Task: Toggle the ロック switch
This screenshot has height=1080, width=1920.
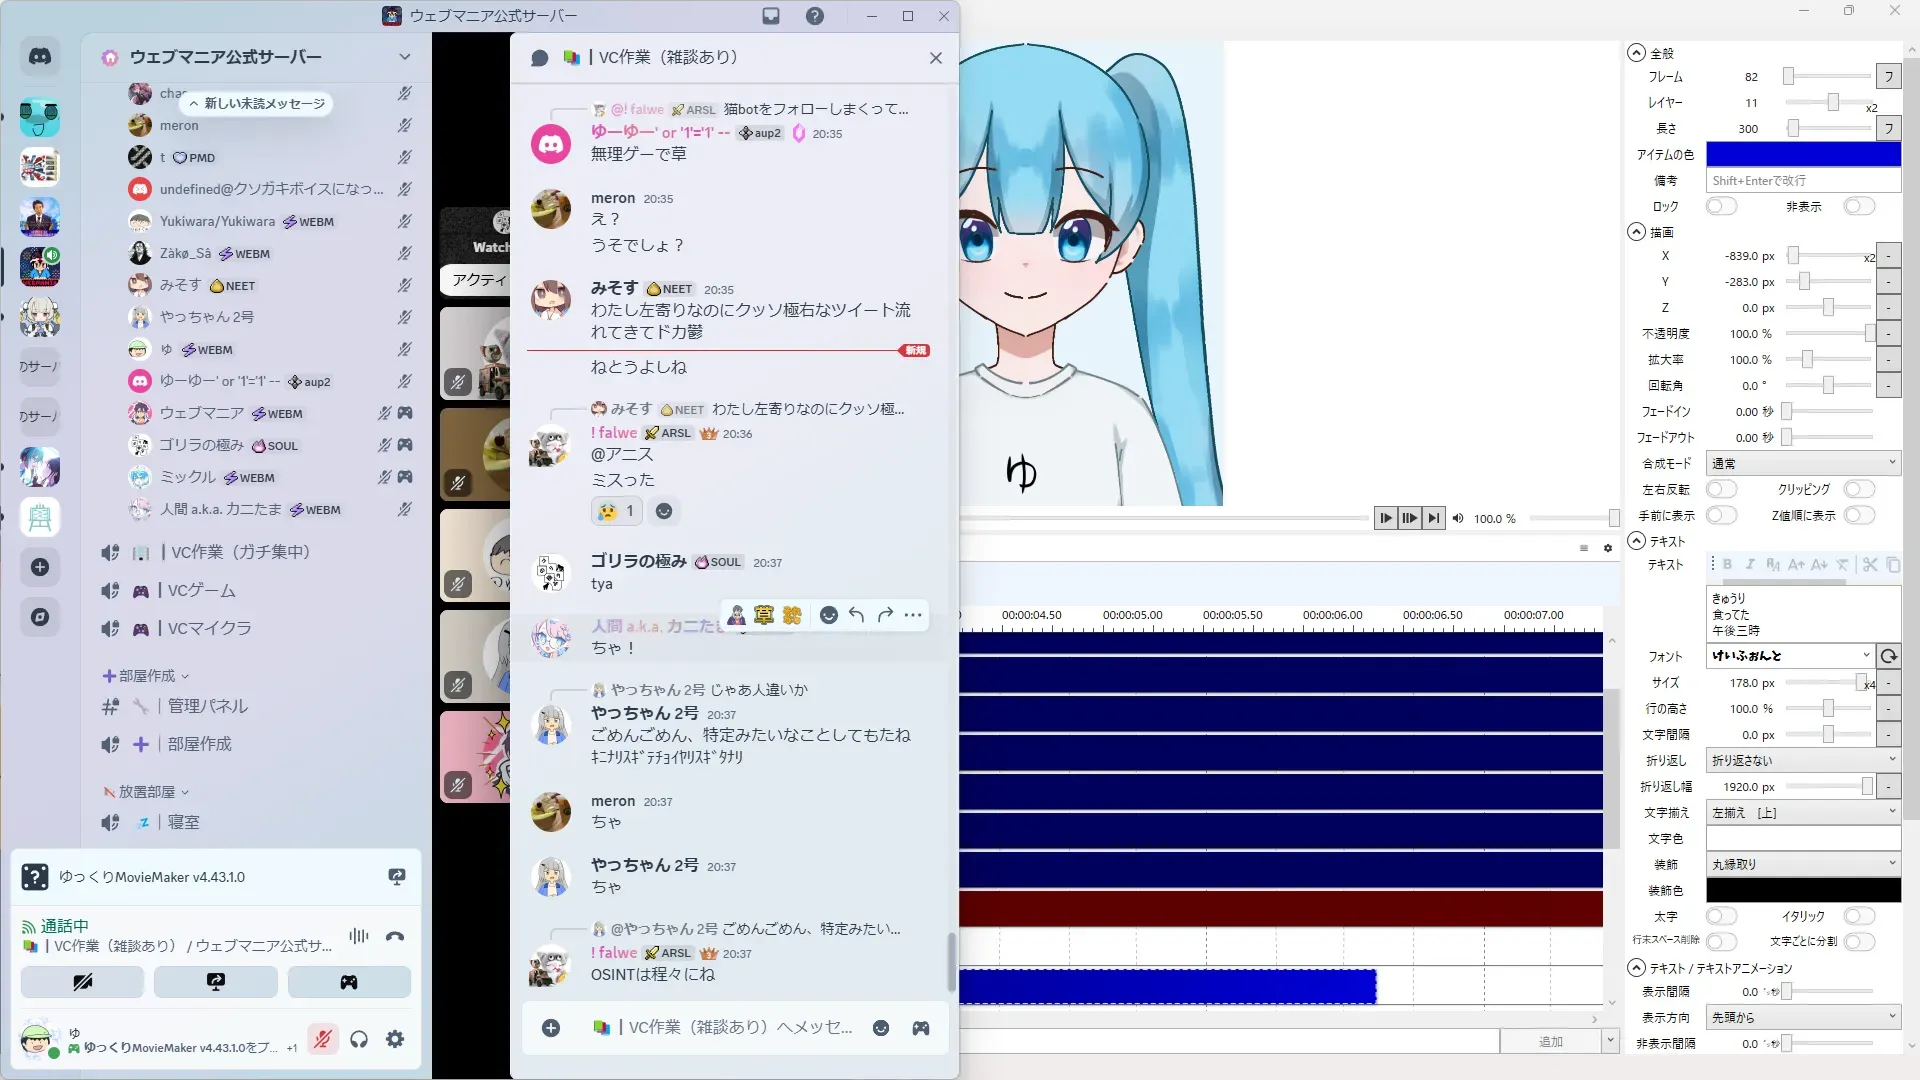Action: click(1721, 206)
